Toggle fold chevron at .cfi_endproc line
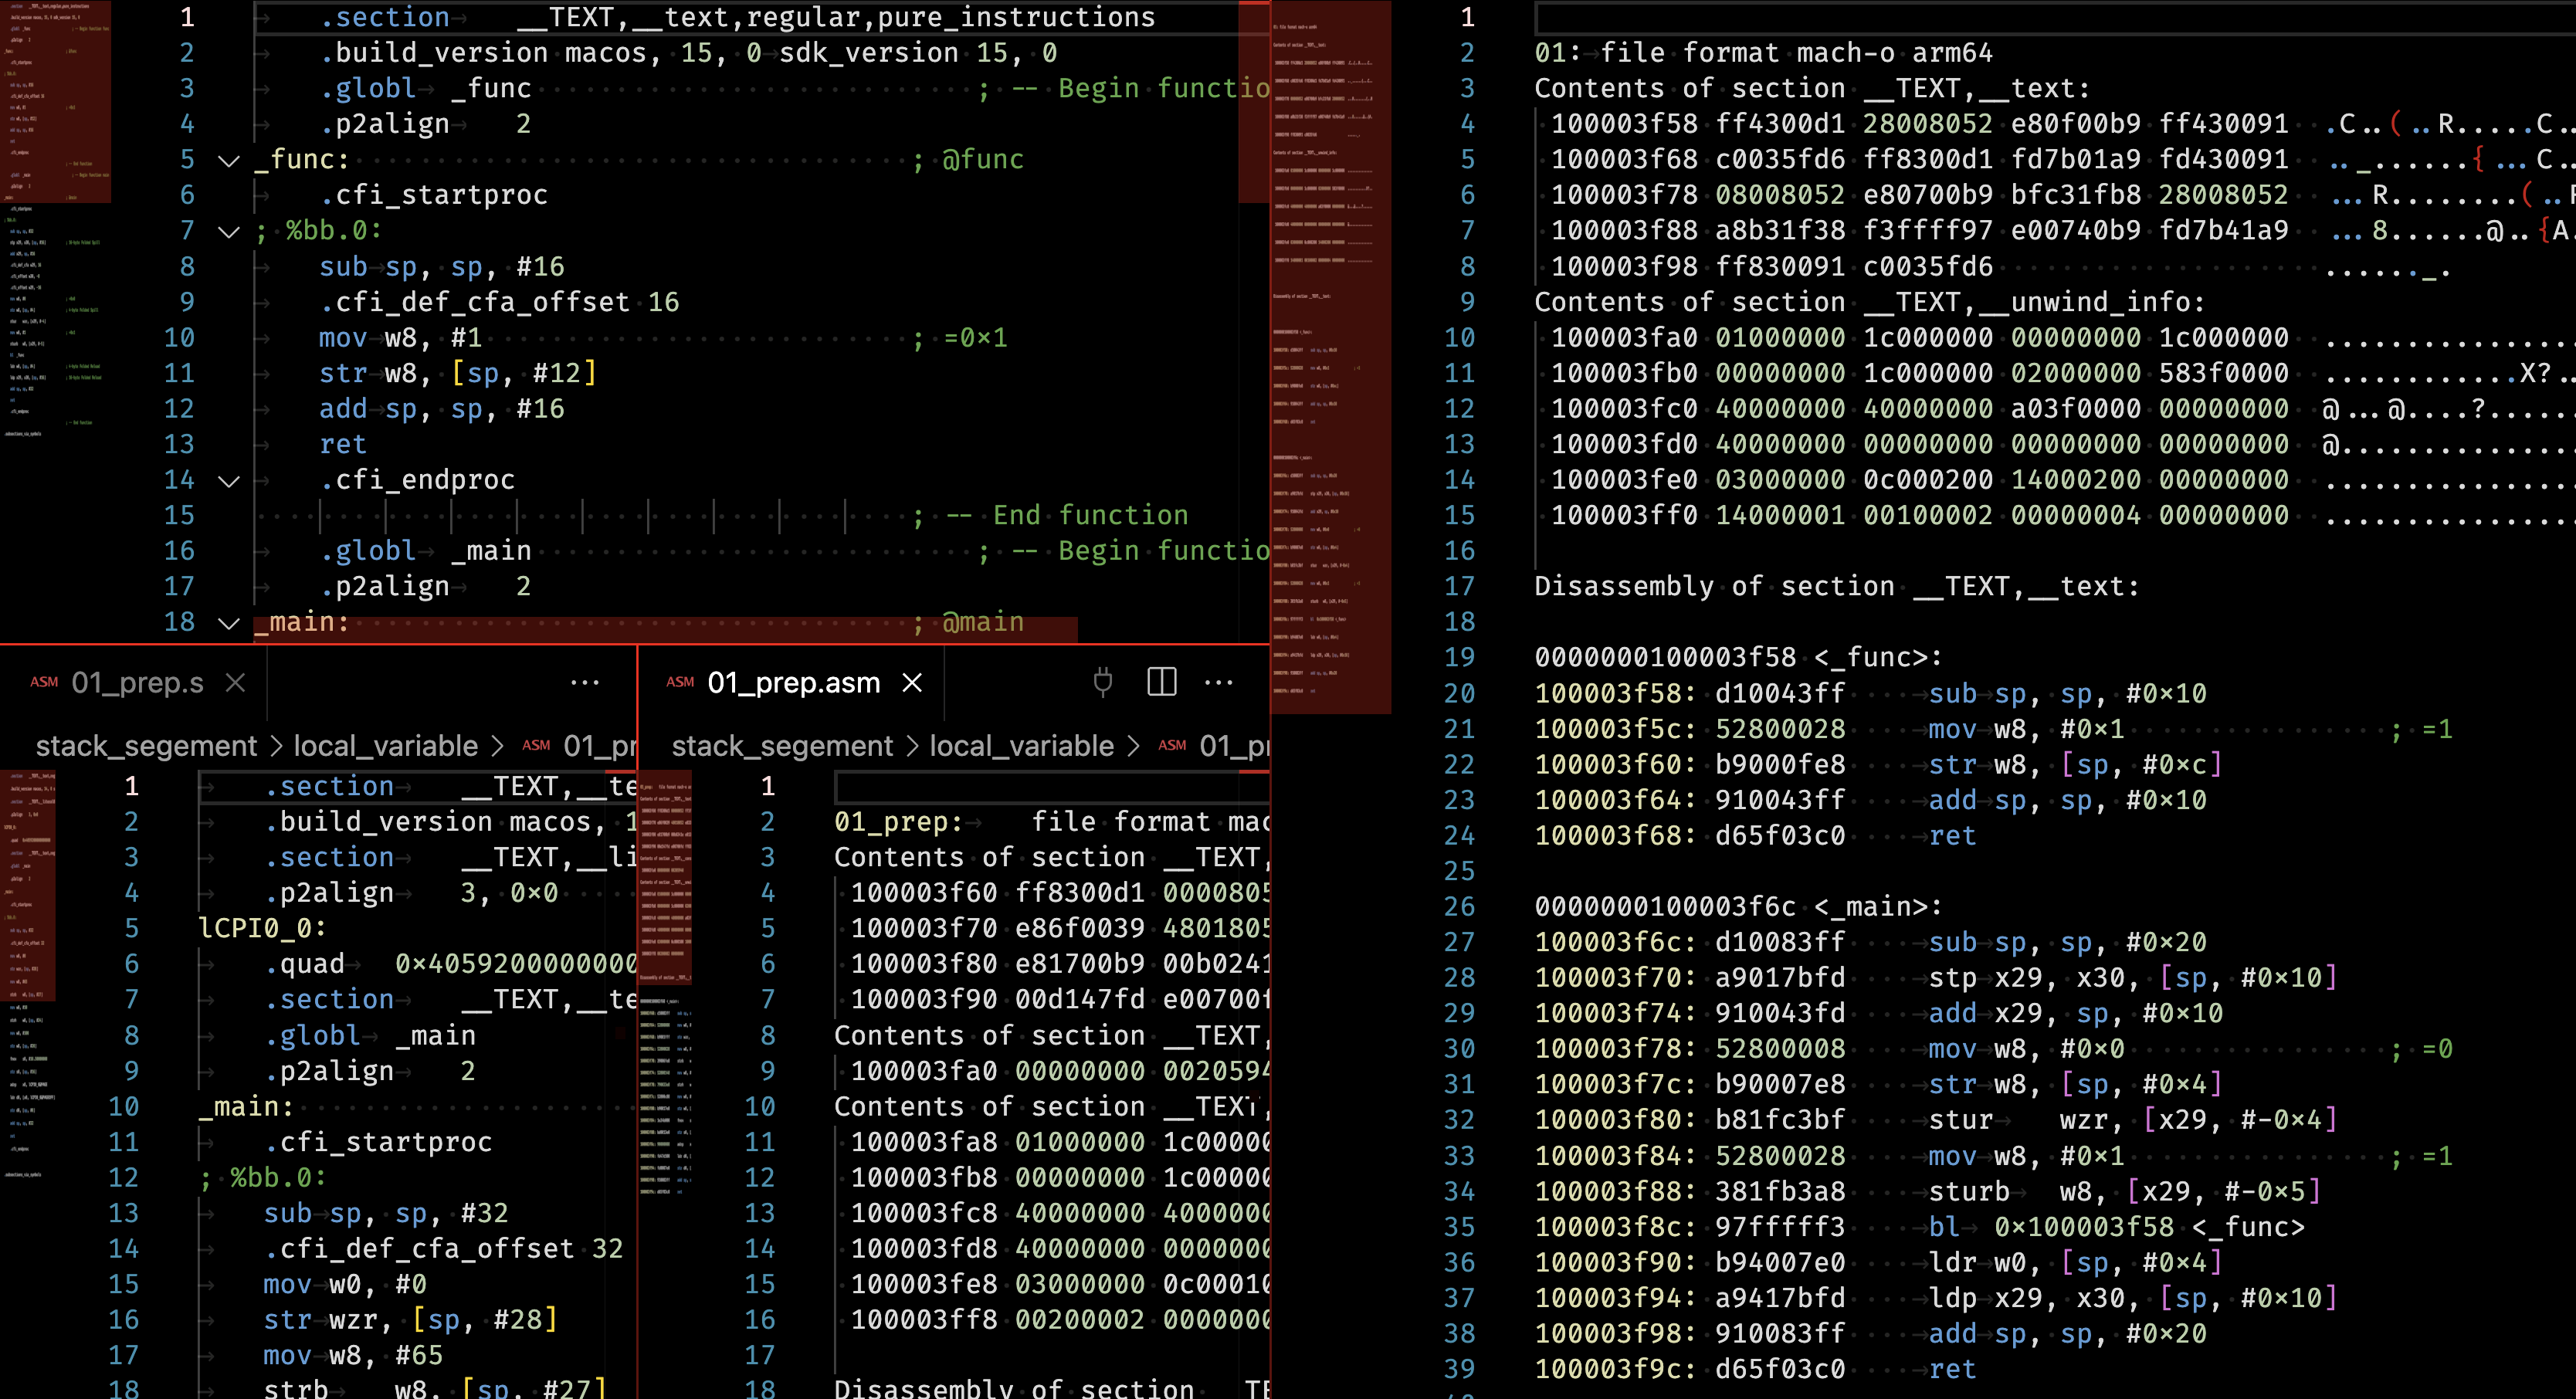2576x1399 pixels. pyautogui.click(x=229, y=481)
